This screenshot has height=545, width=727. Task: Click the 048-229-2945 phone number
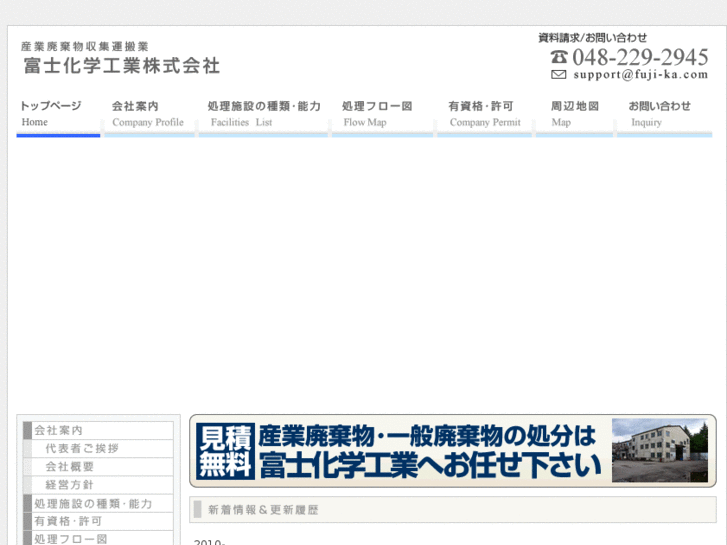click(x=640, y=57)
